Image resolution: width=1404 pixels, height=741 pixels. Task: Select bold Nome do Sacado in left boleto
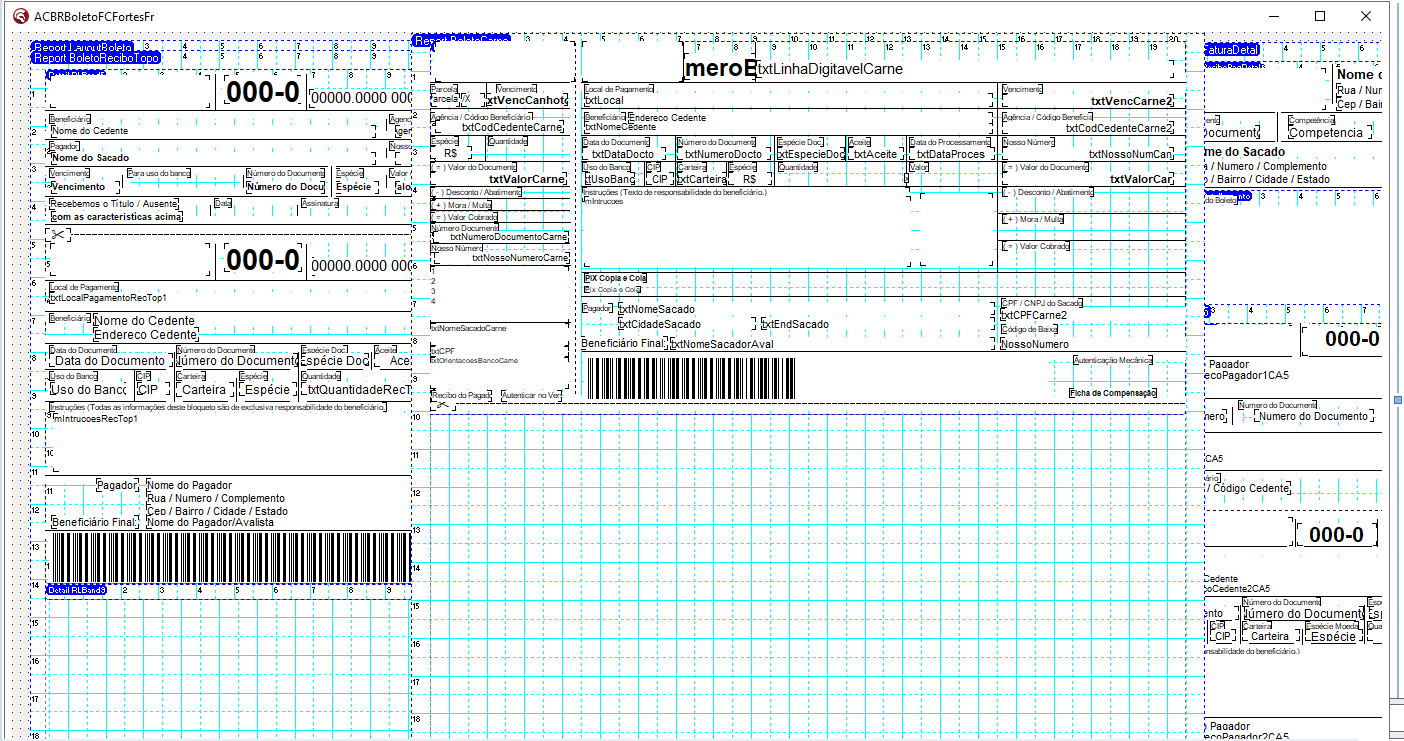pyautogui.click(x=90, y=158)
